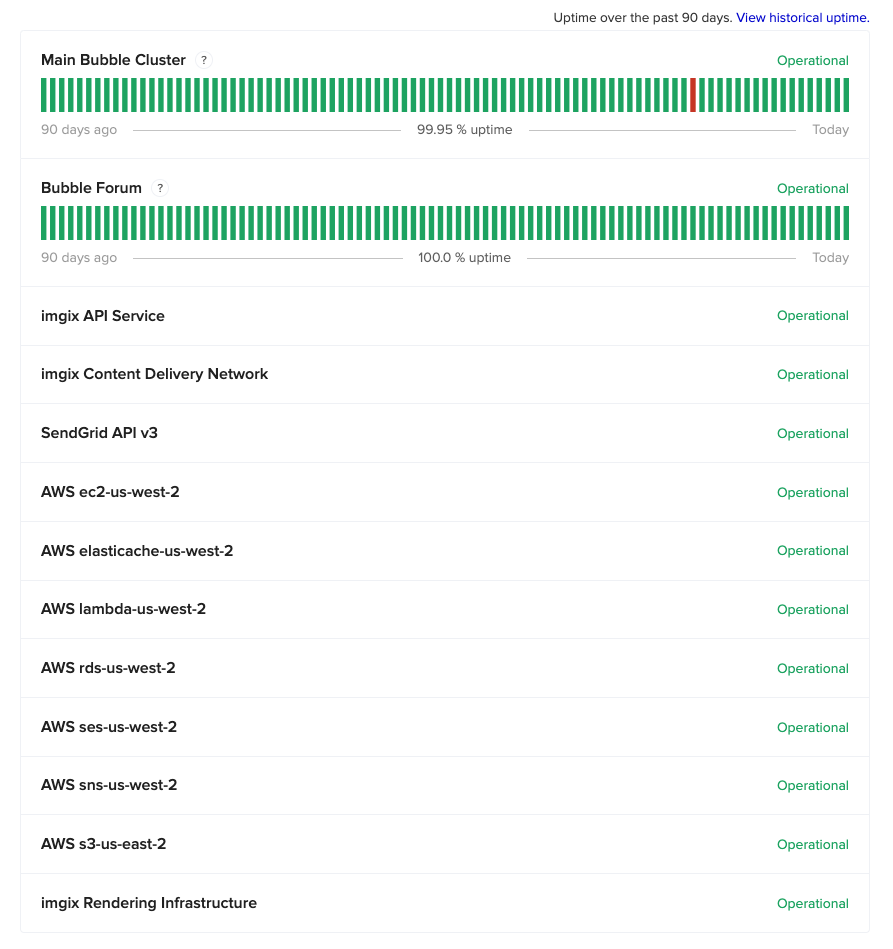Click the Operational status for Main Bubble Cluster
Image resolution: width=893 pixels, height=949 pixels.
tap(812, 60)
